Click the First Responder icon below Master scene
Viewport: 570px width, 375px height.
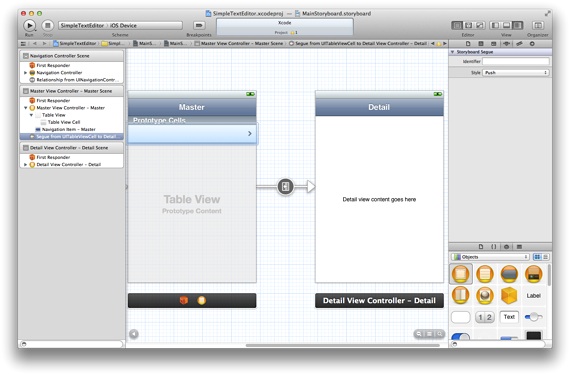tap(184, 300)
